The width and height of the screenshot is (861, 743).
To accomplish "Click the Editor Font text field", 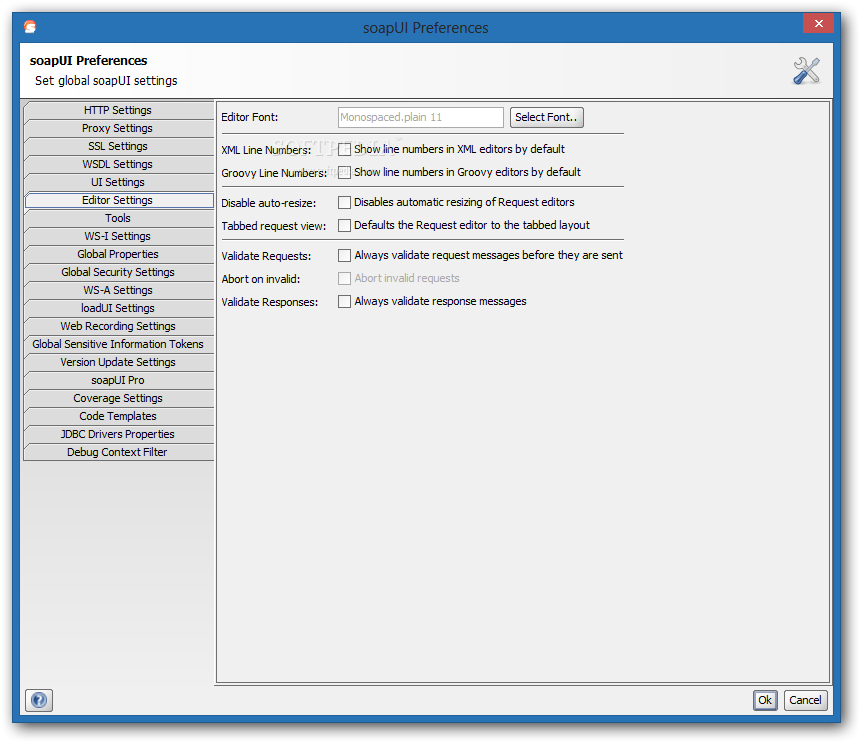I will (x=421, y=118).
